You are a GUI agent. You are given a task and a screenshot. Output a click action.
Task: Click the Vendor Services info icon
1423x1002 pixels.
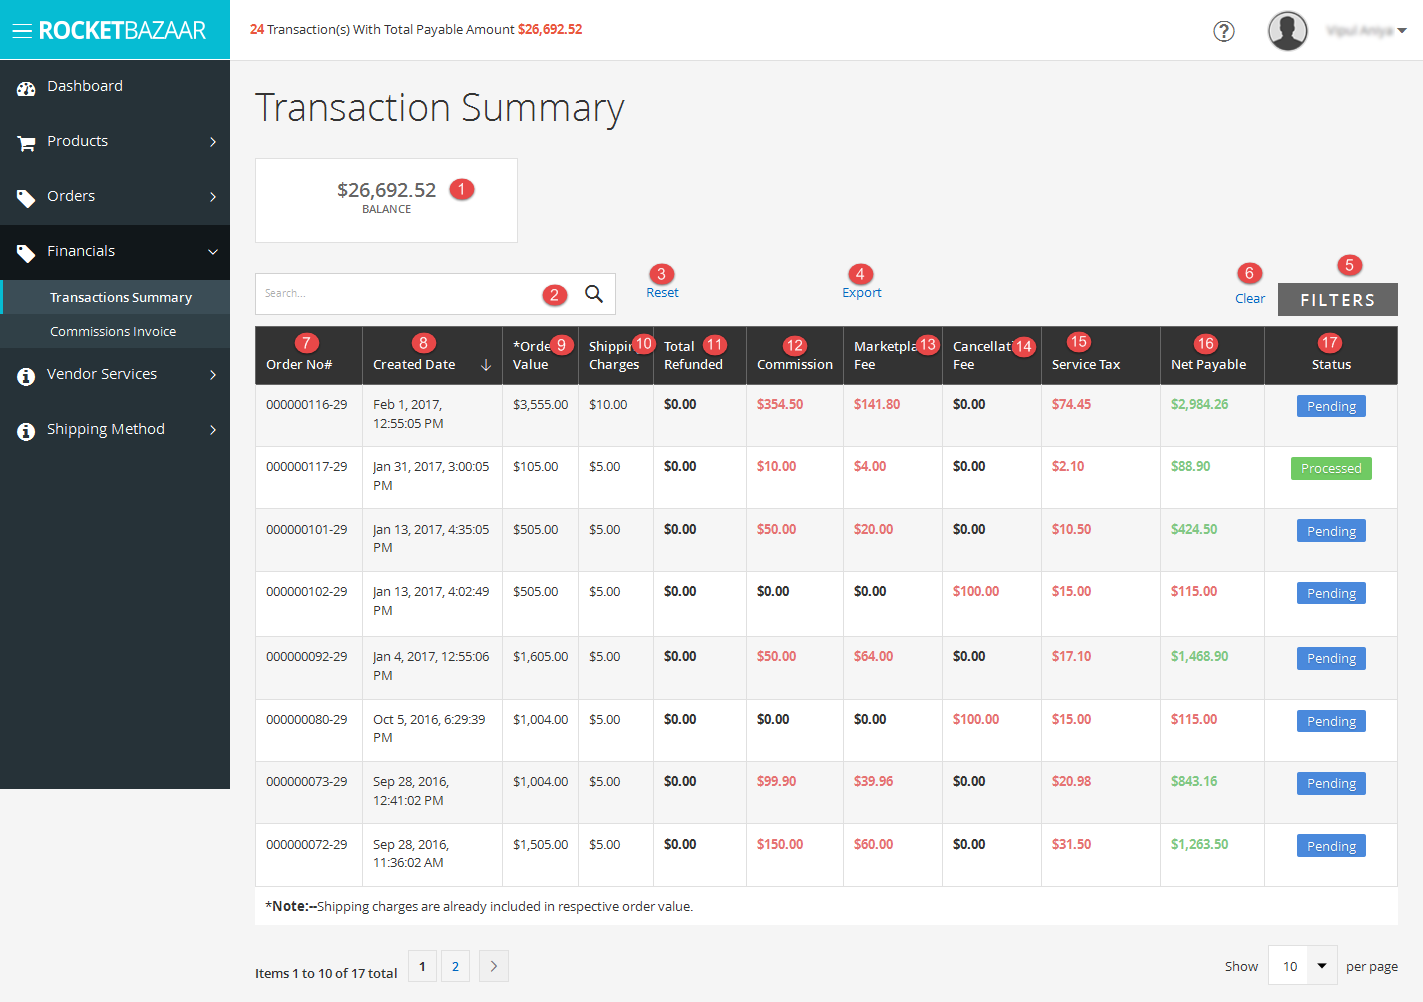[x=26, y=376]
